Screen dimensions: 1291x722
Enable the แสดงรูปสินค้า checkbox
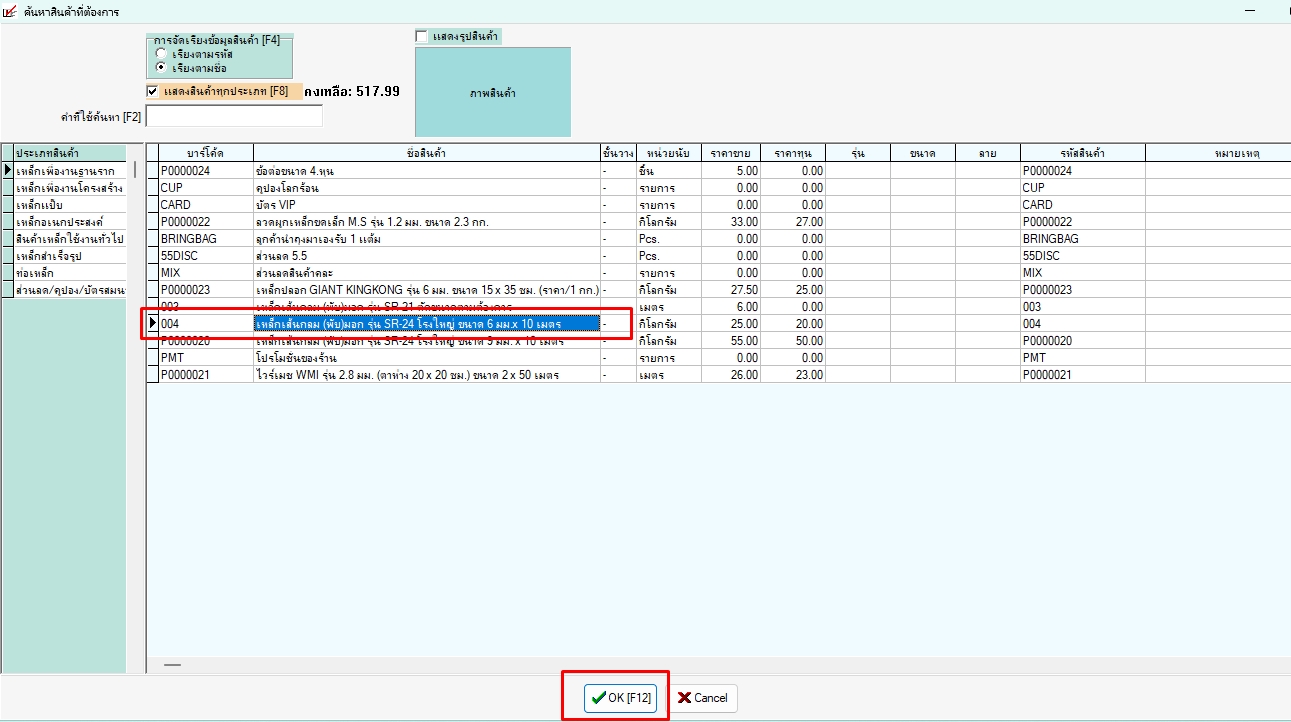421,37
